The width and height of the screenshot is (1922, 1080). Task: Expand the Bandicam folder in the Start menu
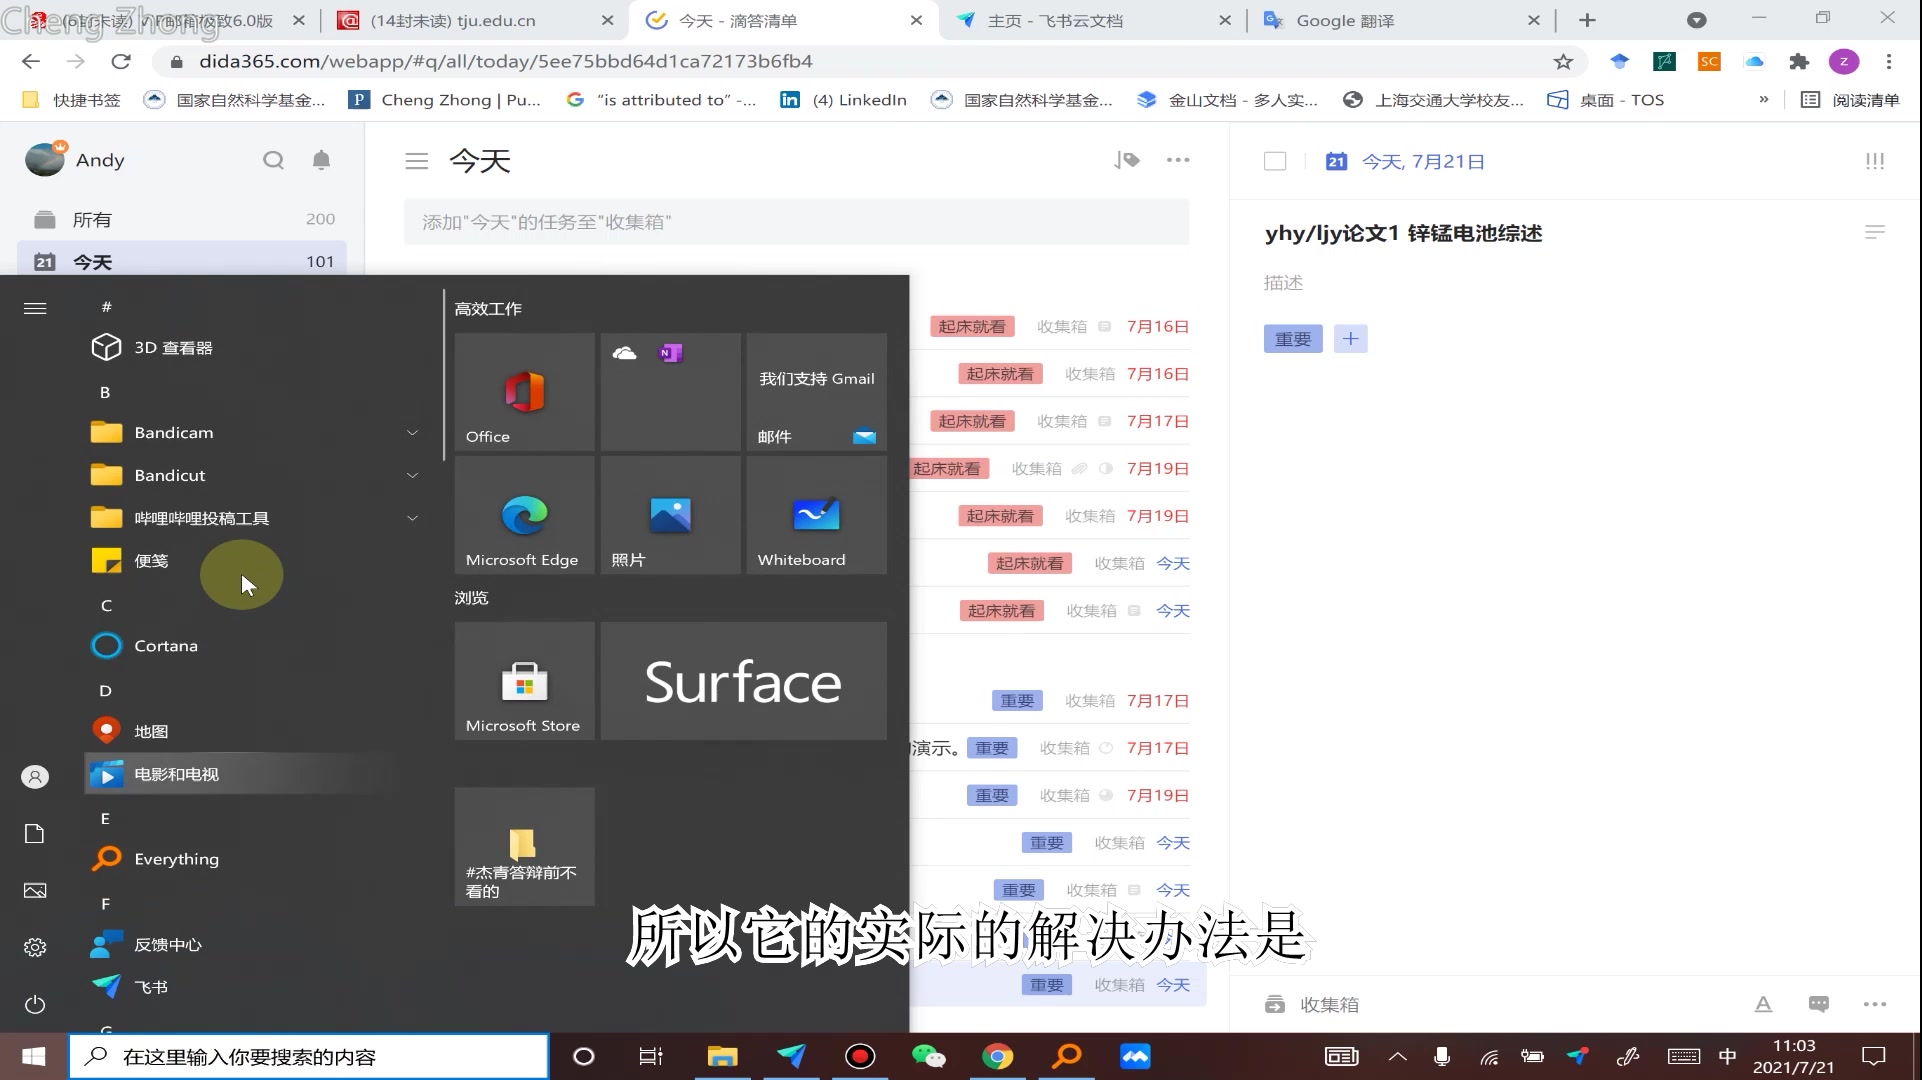pos(412,432)
